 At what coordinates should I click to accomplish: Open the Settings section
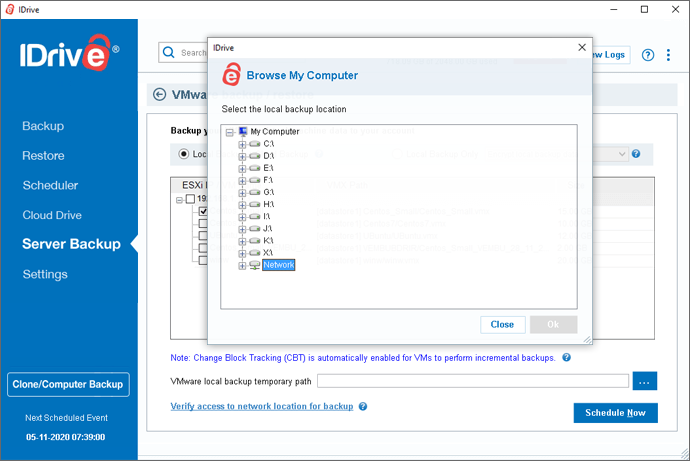click(x=45, y=274)
